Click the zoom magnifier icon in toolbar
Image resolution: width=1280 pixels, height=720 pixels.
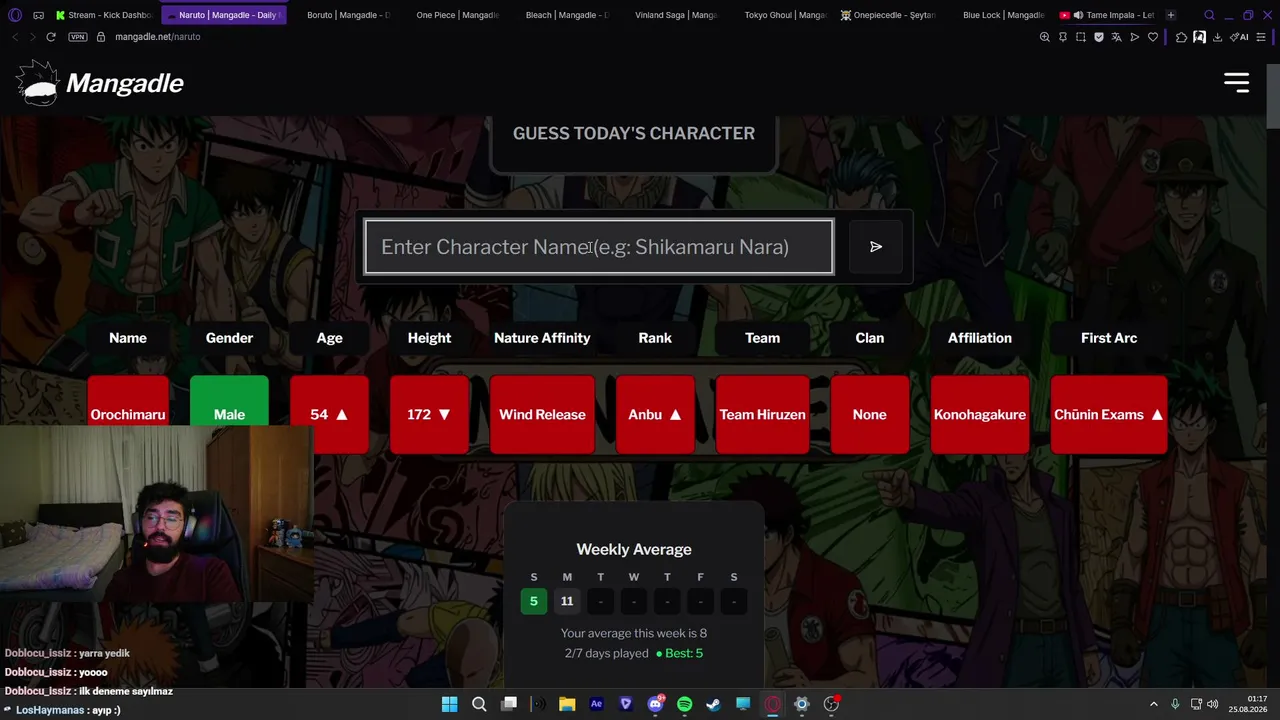coord(1045,37)
